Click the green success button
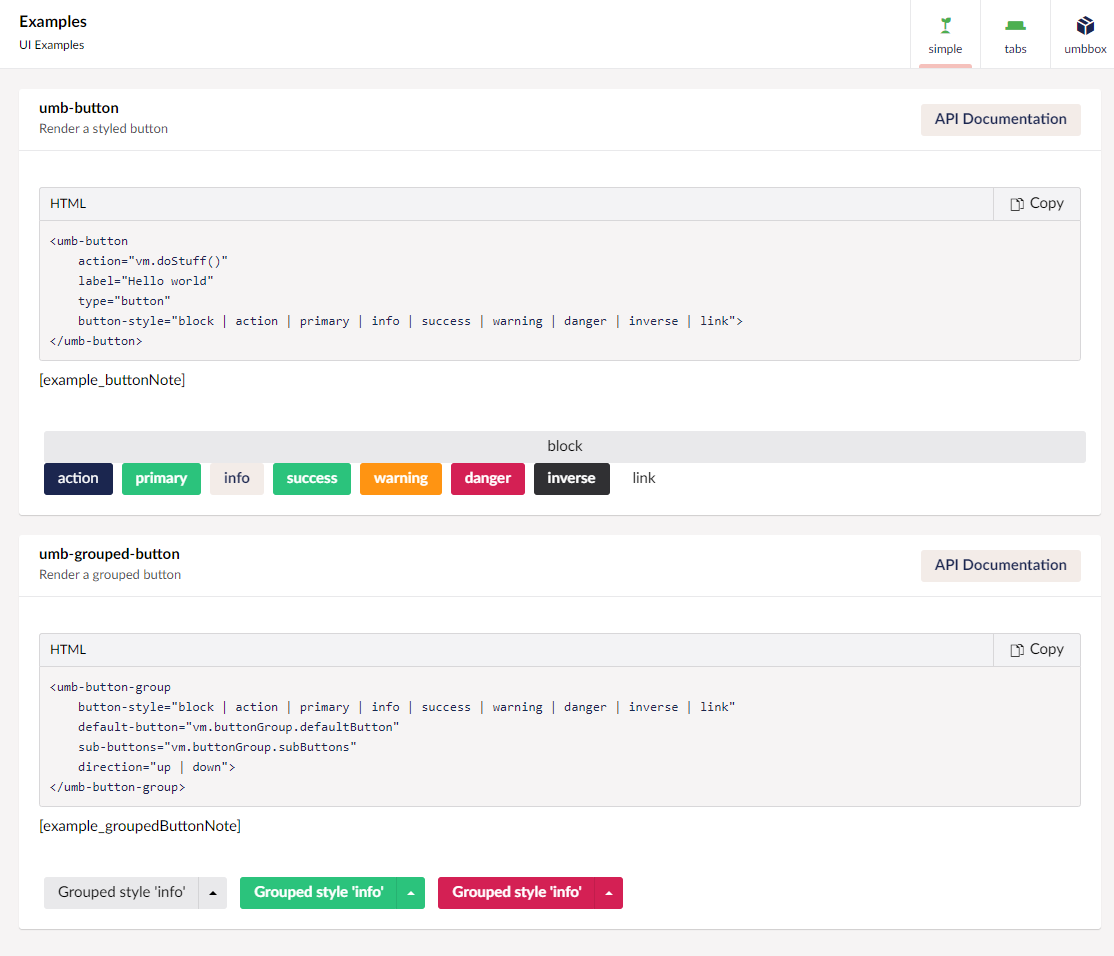Viewport: 1114px width, 956px height. click(x=312, y=479)
